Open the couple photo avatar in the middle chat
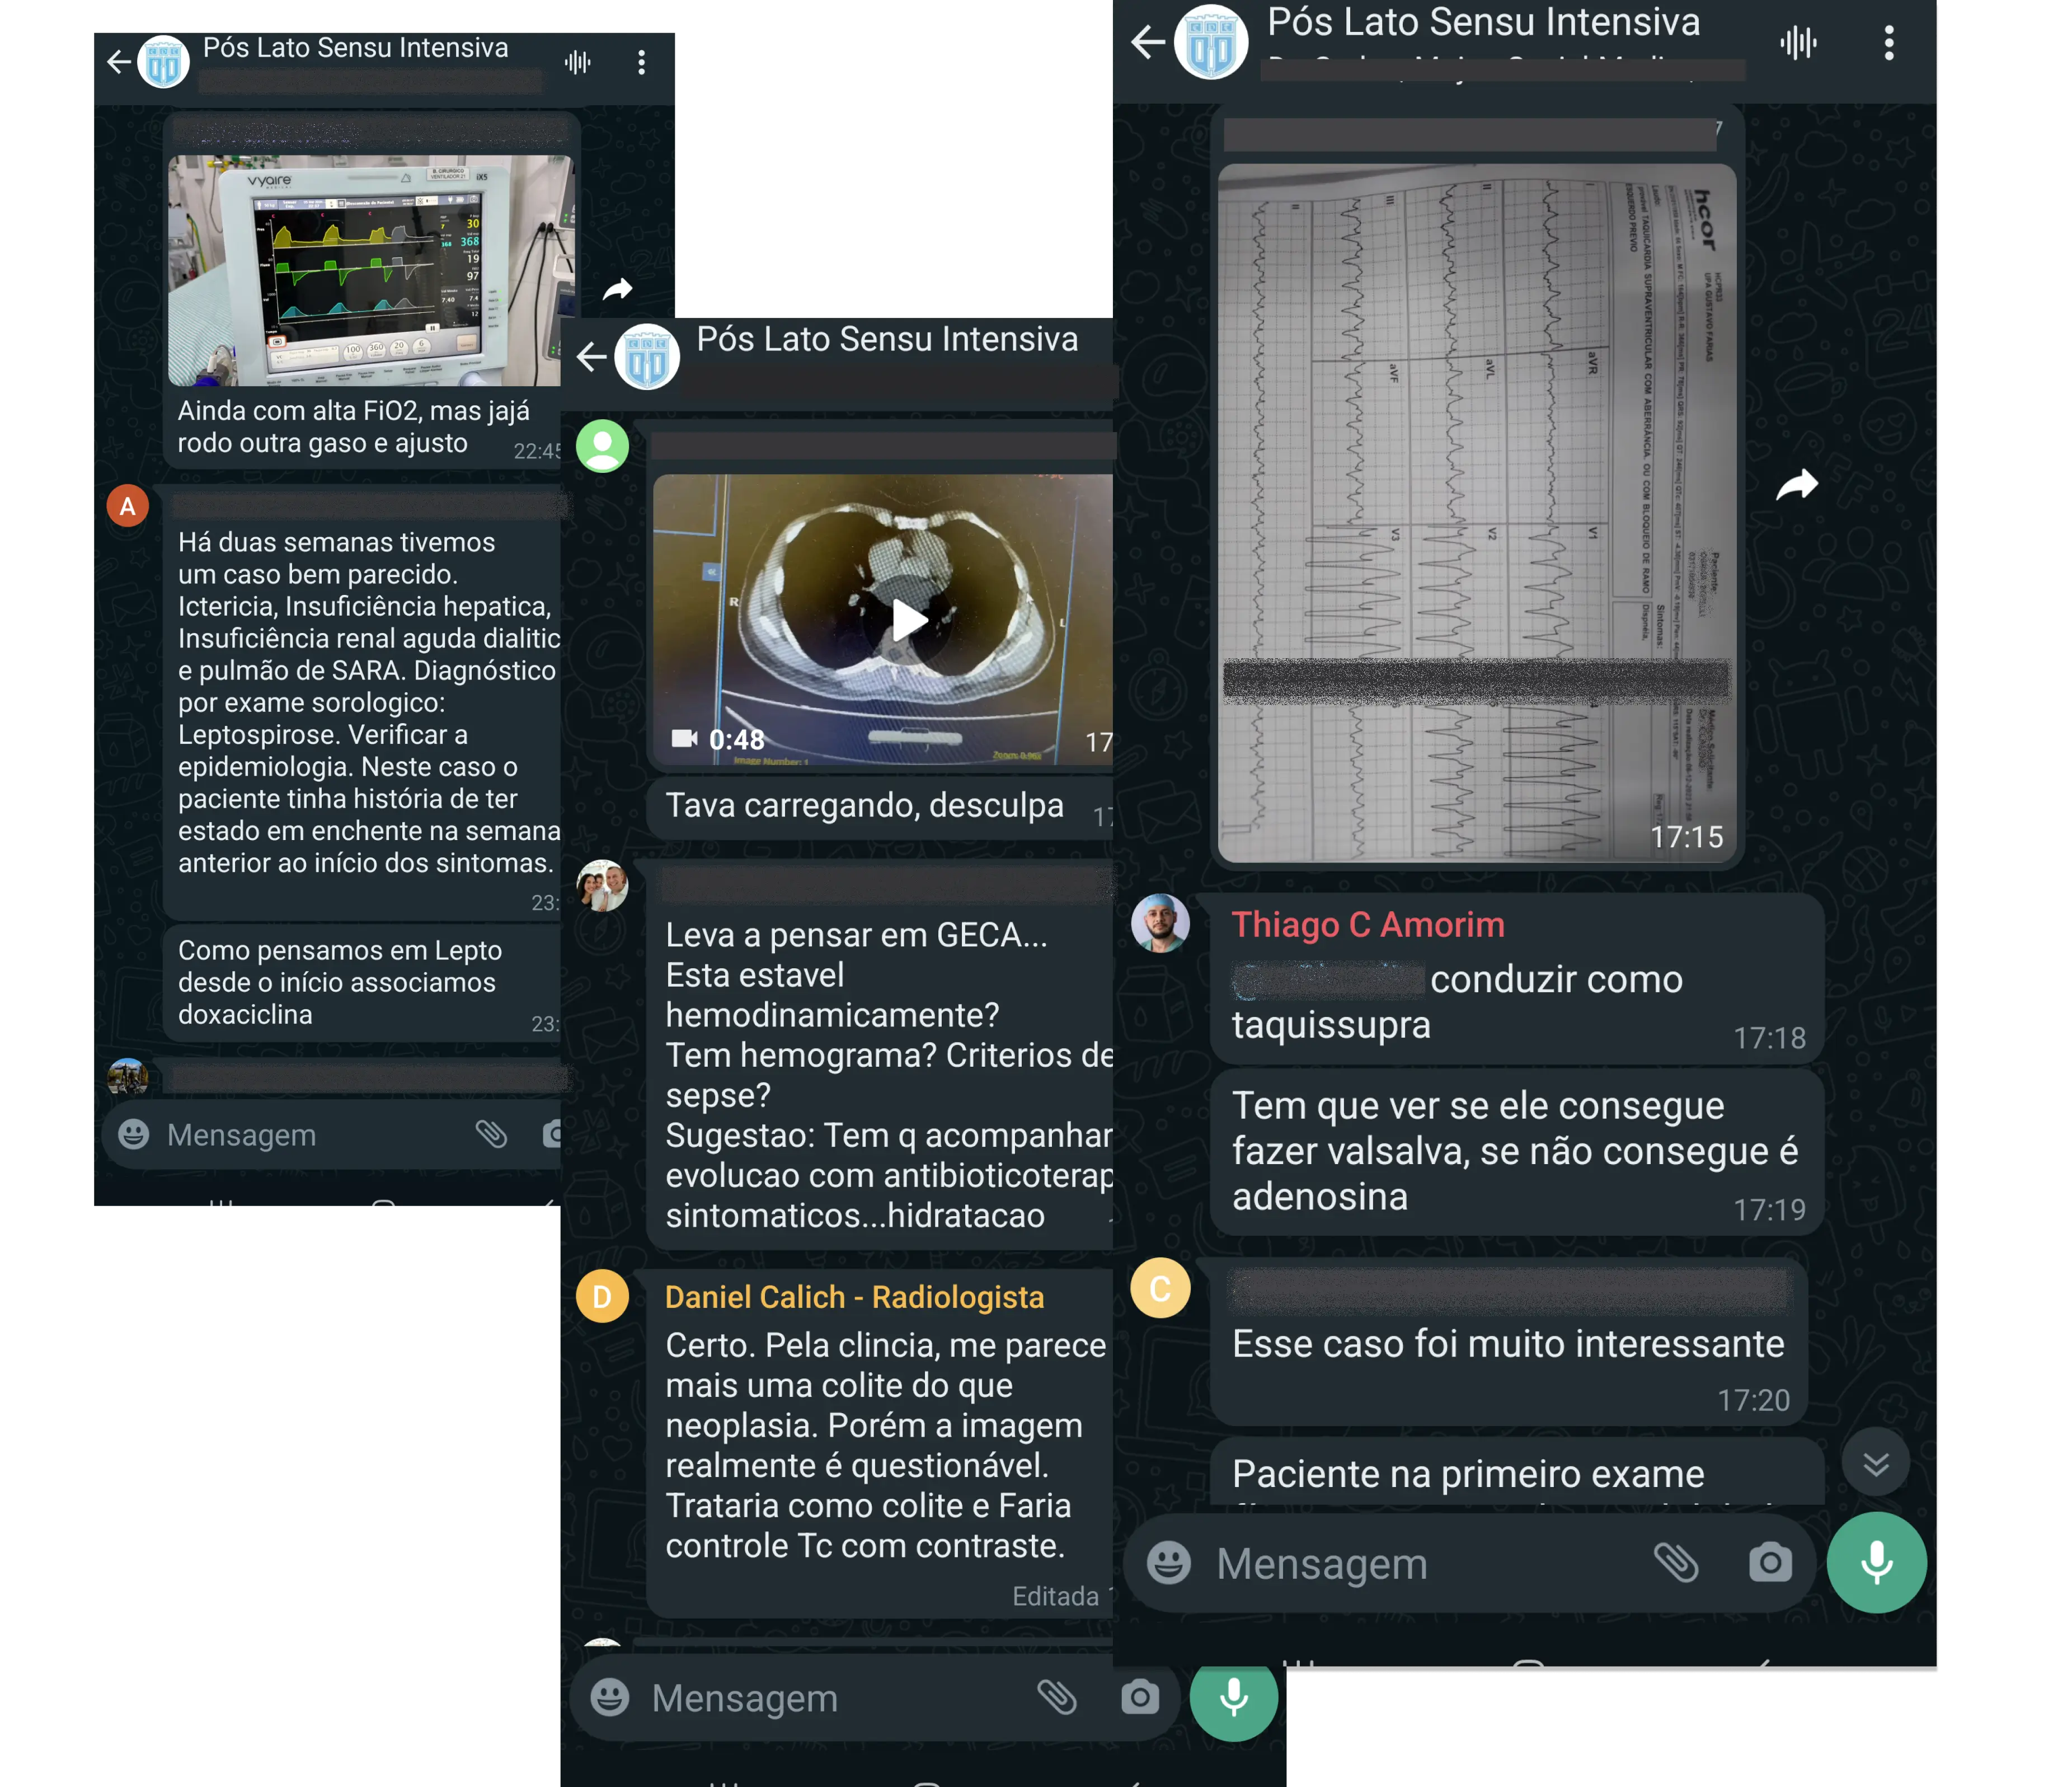The width and height of the screenshot is (2072, 1787). [x=603, y=886]
